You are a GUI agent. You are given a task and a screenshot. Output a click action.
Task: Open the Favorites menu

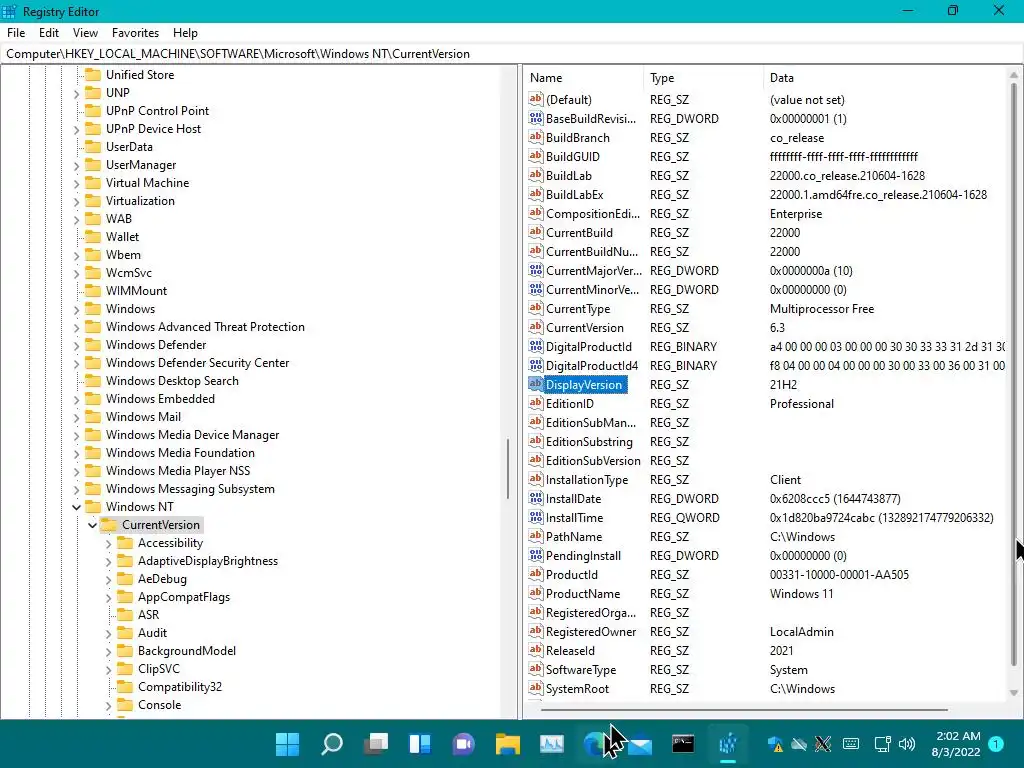[x=135, y=33]
